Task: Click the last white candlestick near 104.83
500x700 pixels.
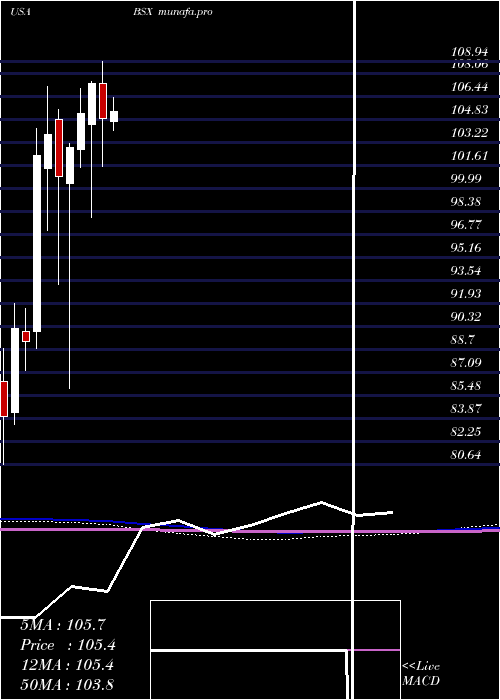Action: [114, 116]
